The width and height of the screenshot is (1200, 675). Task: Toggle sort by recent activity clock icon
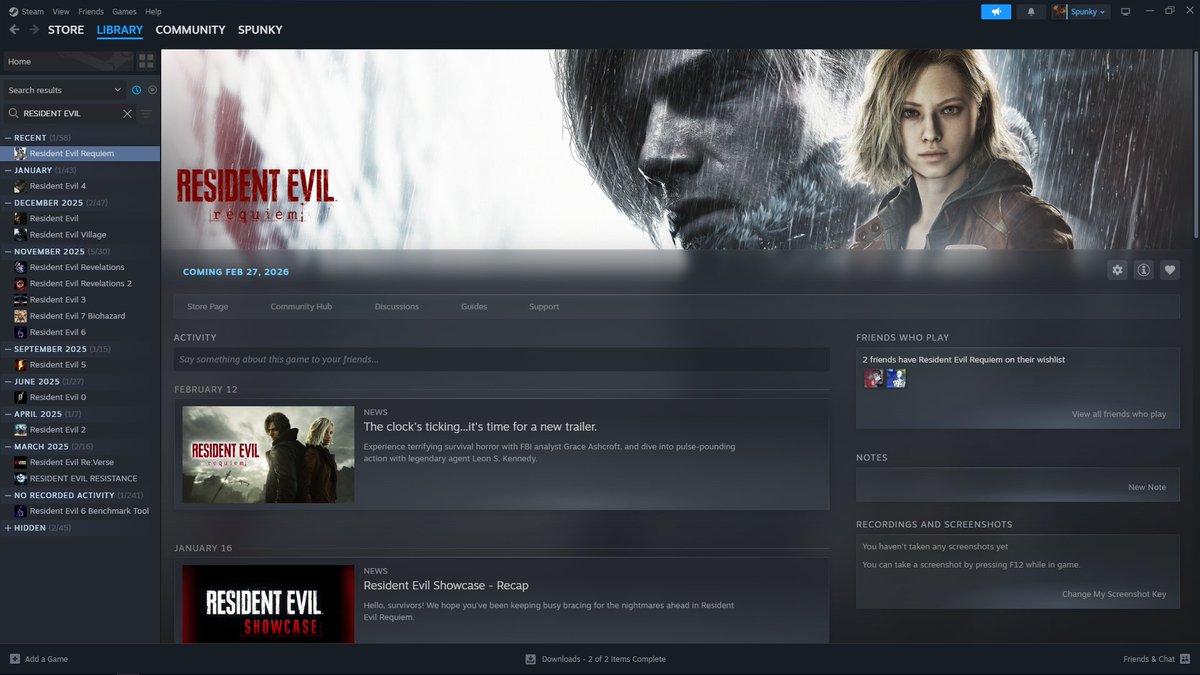(x=136, y=90)
